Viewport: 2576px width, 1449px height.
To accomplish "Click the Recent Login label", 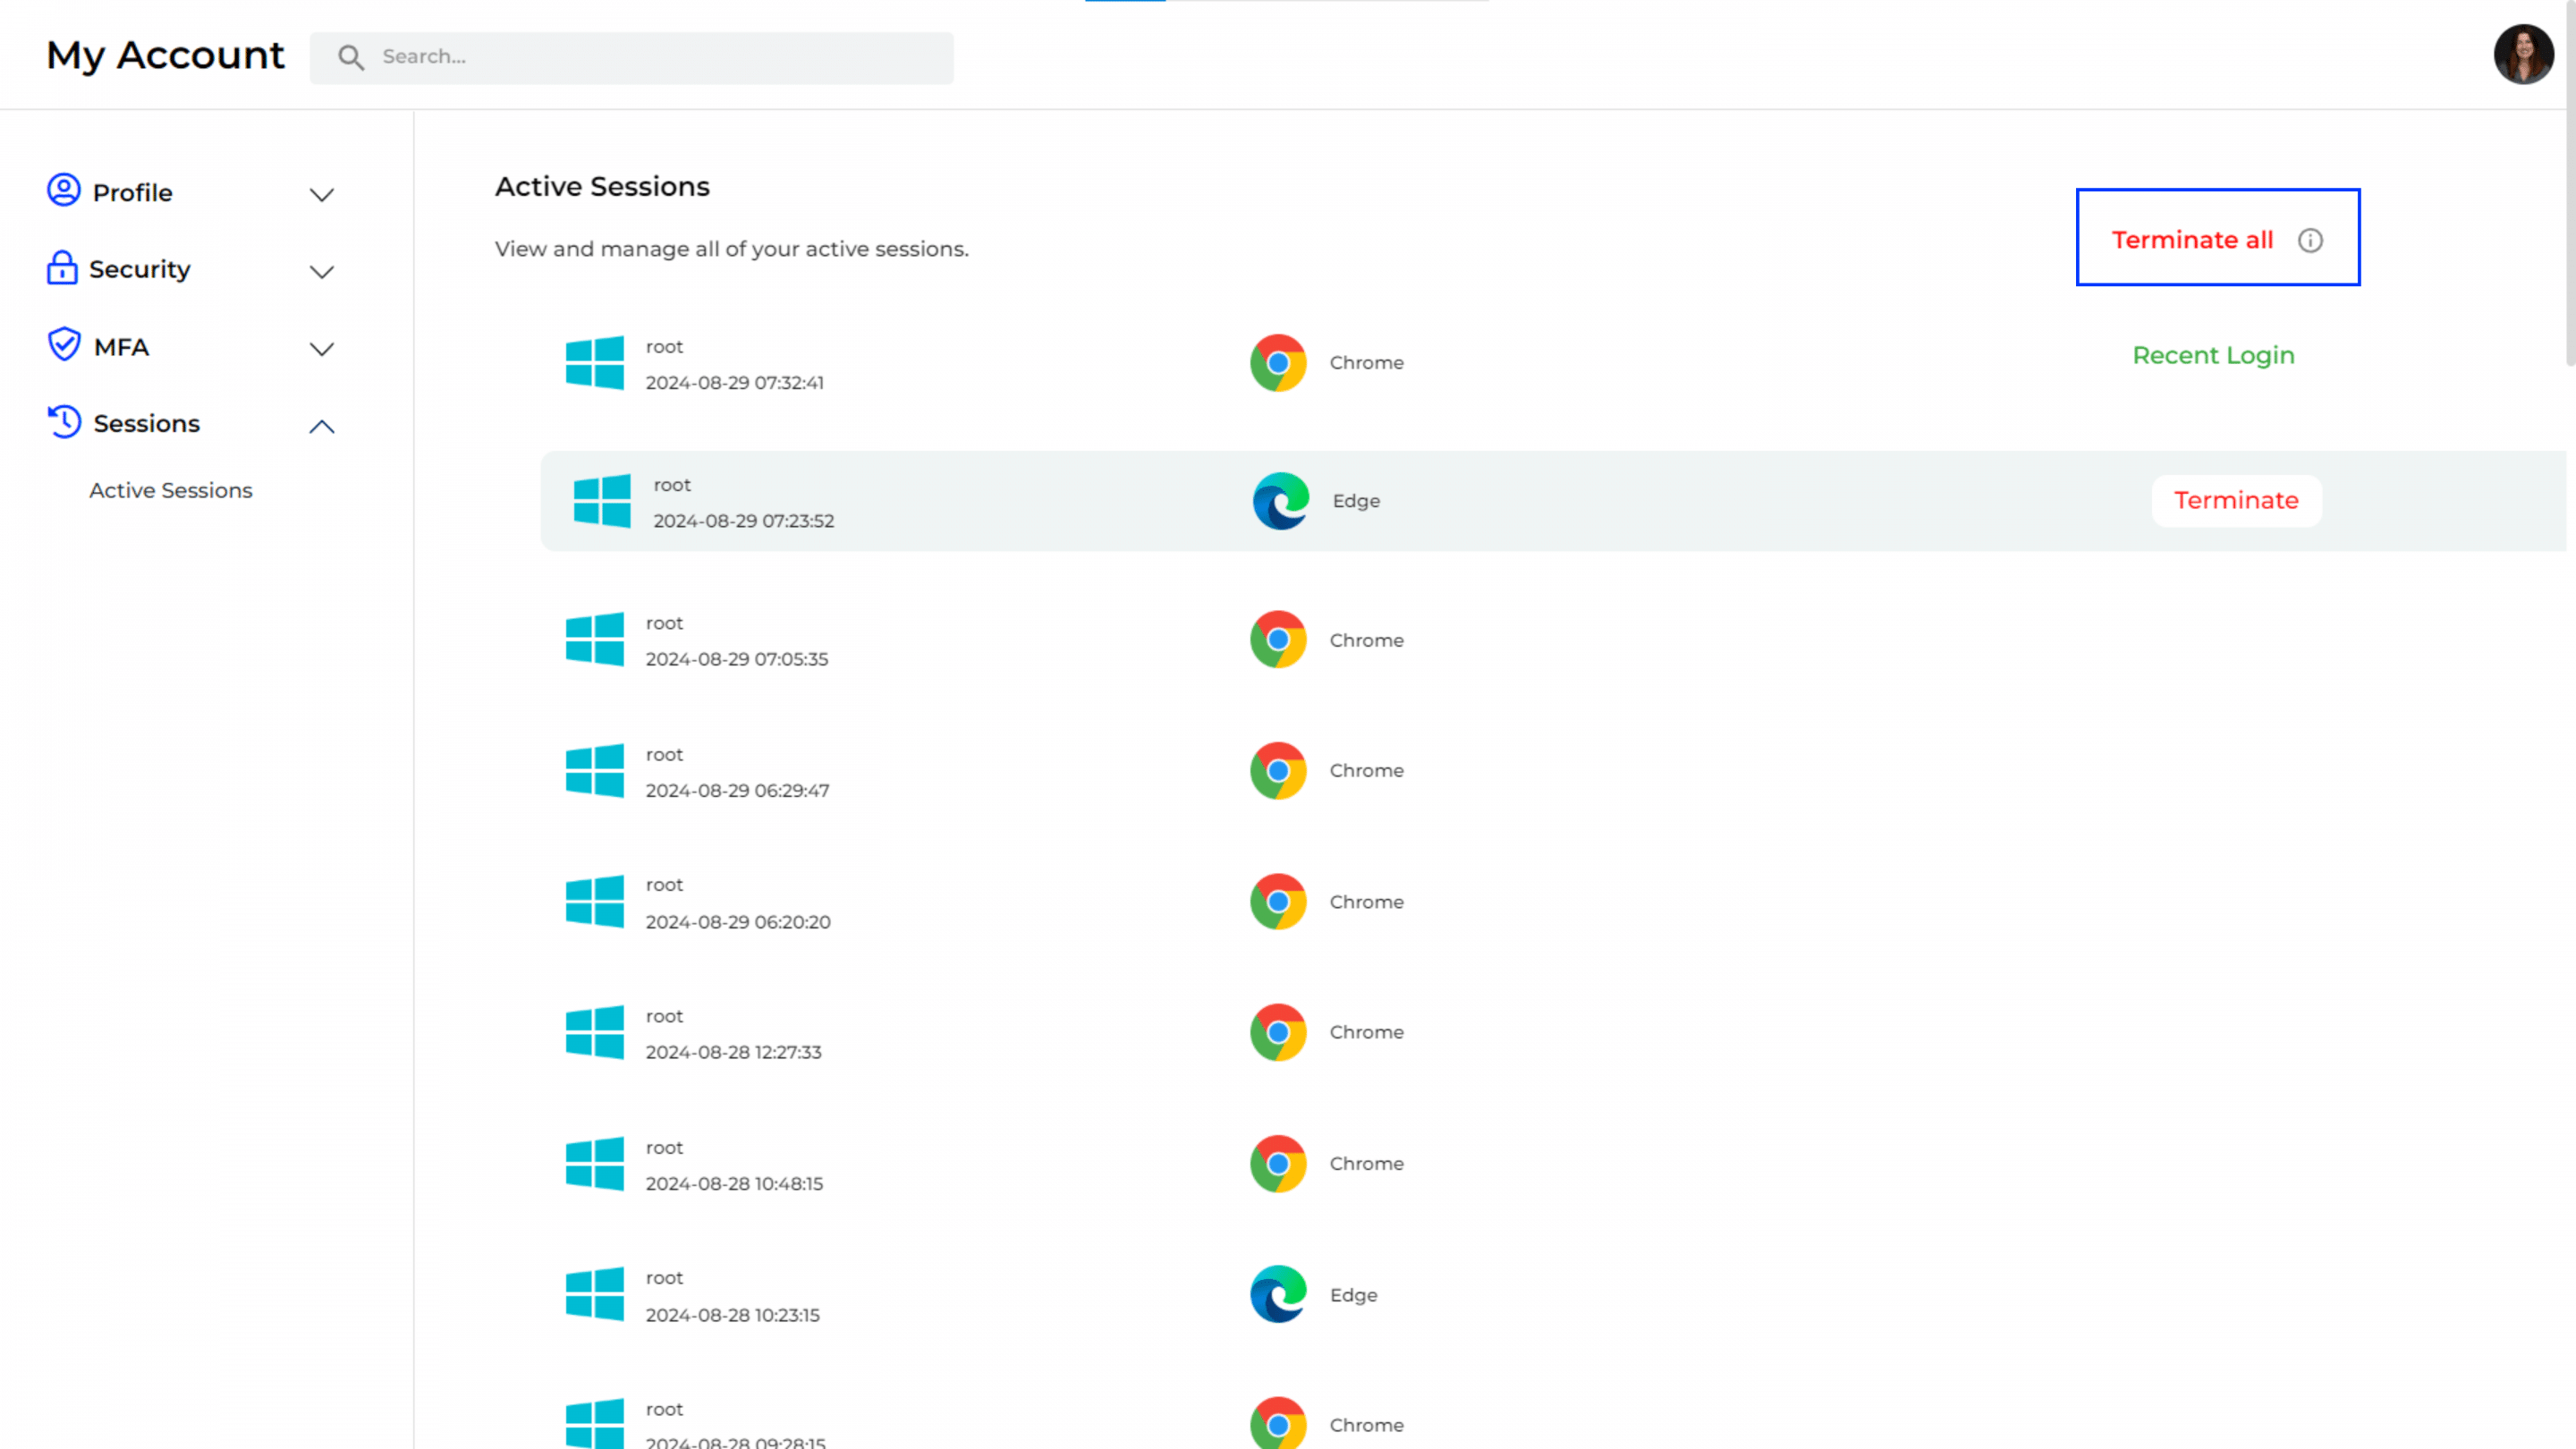I will (x=2213, y=355).
